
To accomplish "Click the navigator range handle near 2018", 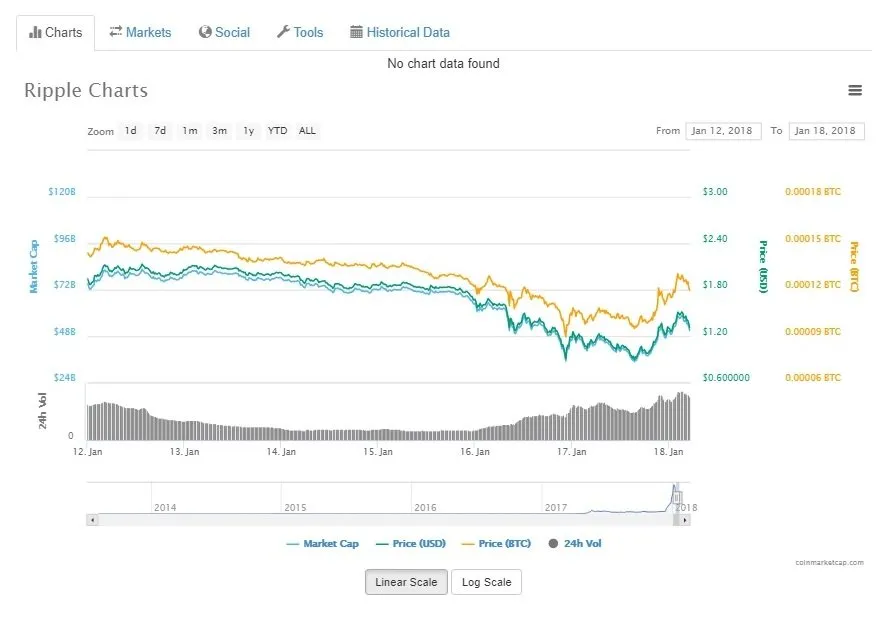I will pos(677,497).
